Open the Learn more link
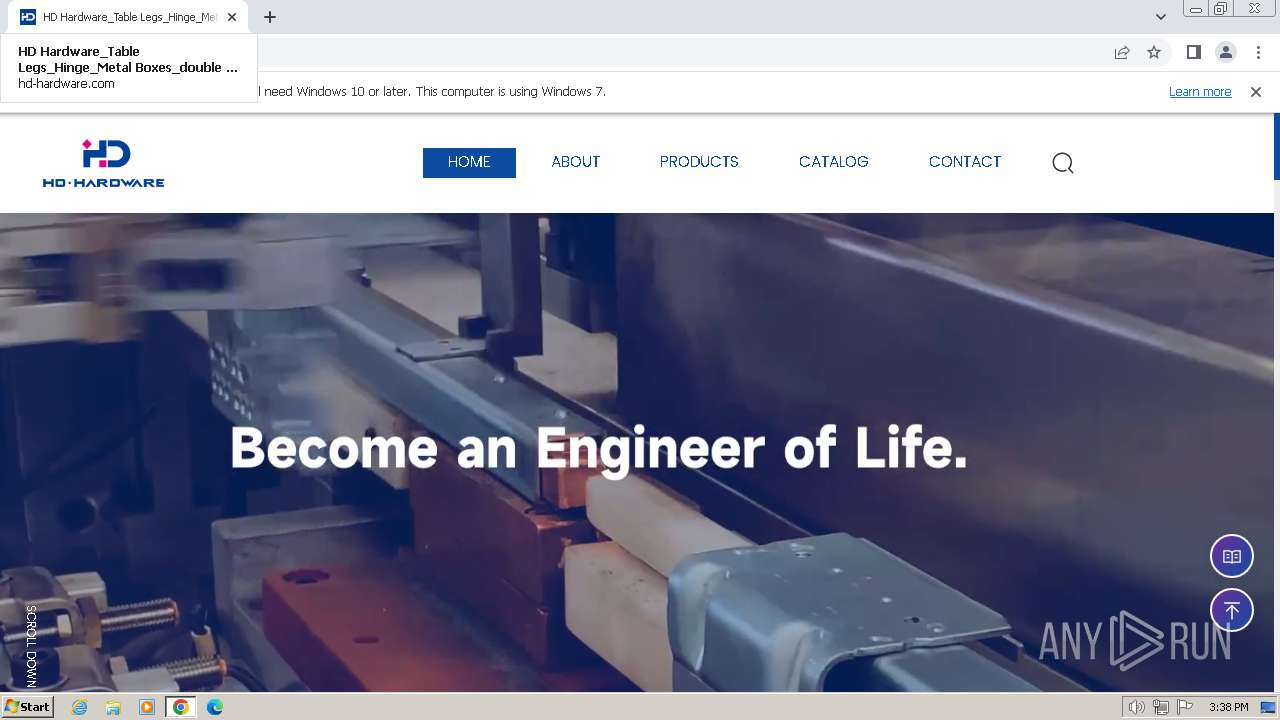The image size is (1280, 720). pos(1200,92)
